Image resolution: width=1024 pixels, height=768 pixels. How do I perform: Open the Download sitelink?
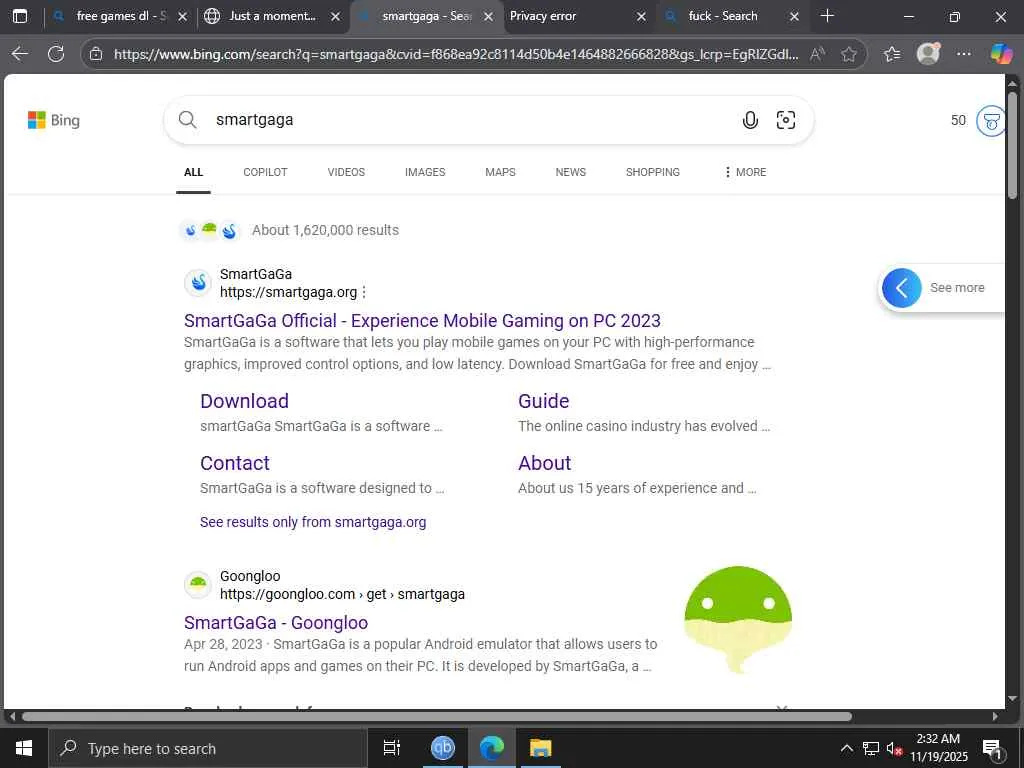coord(244,401)
